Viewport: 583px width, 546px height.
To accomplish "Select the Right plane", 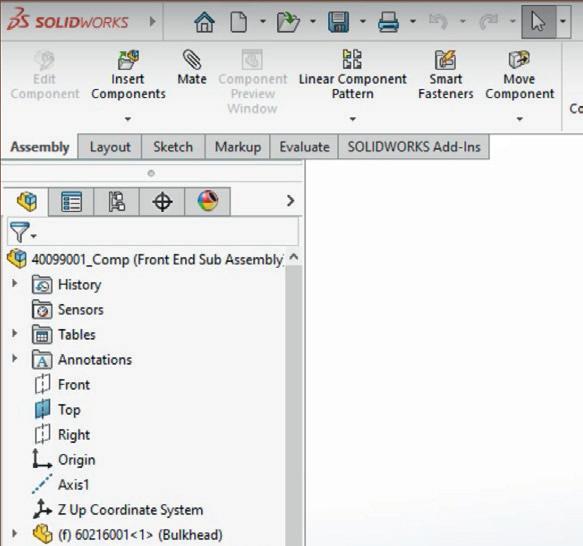I will pos(62,434).
